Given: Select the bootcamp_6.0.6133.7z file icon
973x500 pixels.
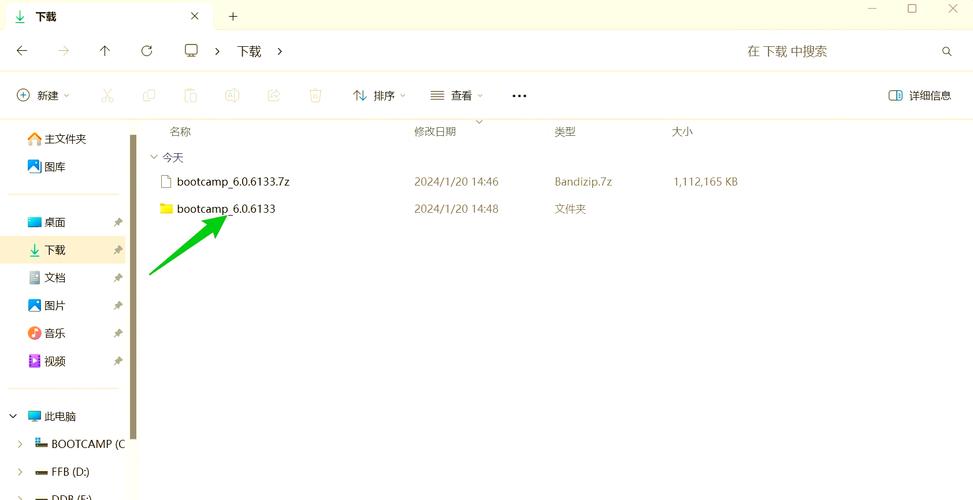Looking at the screenshot, I should tap(166, 182).
